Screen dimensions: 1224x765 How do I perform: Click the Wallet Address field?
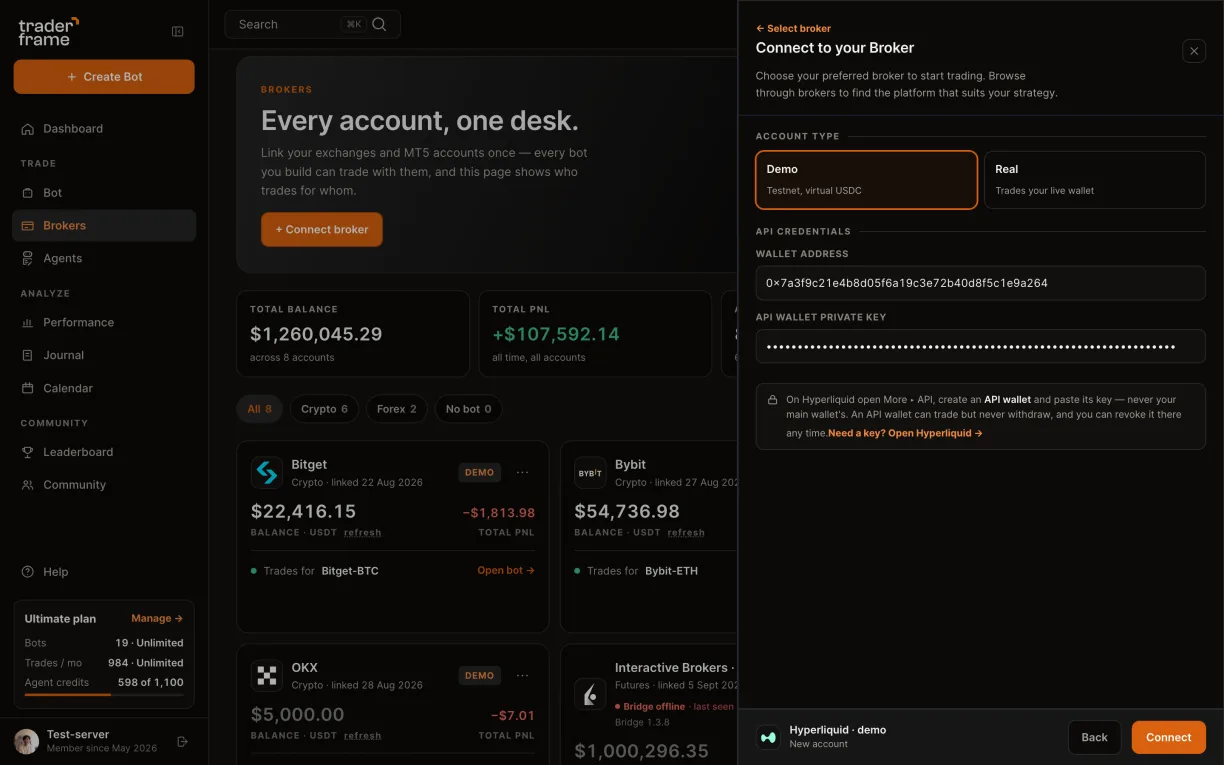[x=980, y=283]
